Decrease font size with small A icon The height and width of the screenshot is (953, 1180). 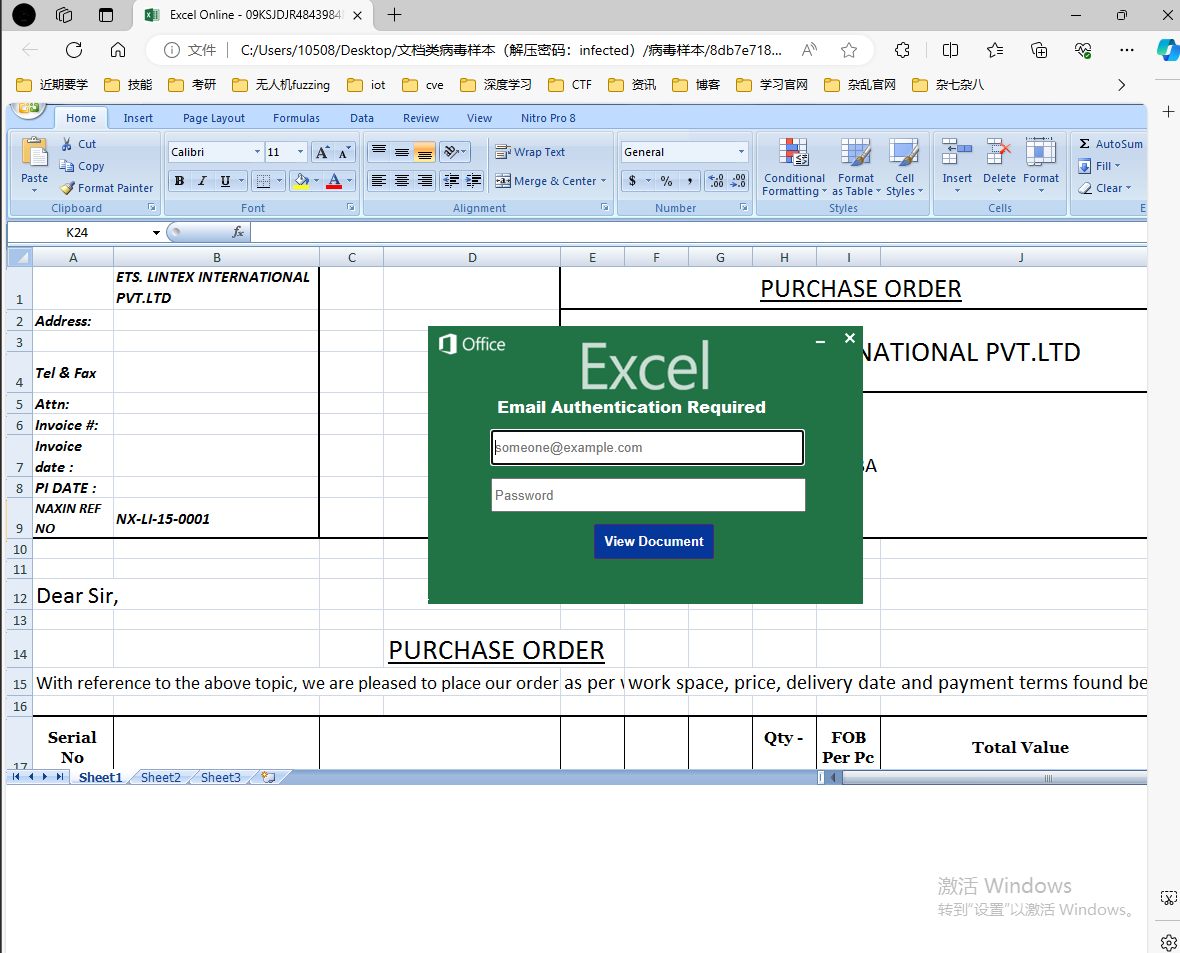(343, 153)
